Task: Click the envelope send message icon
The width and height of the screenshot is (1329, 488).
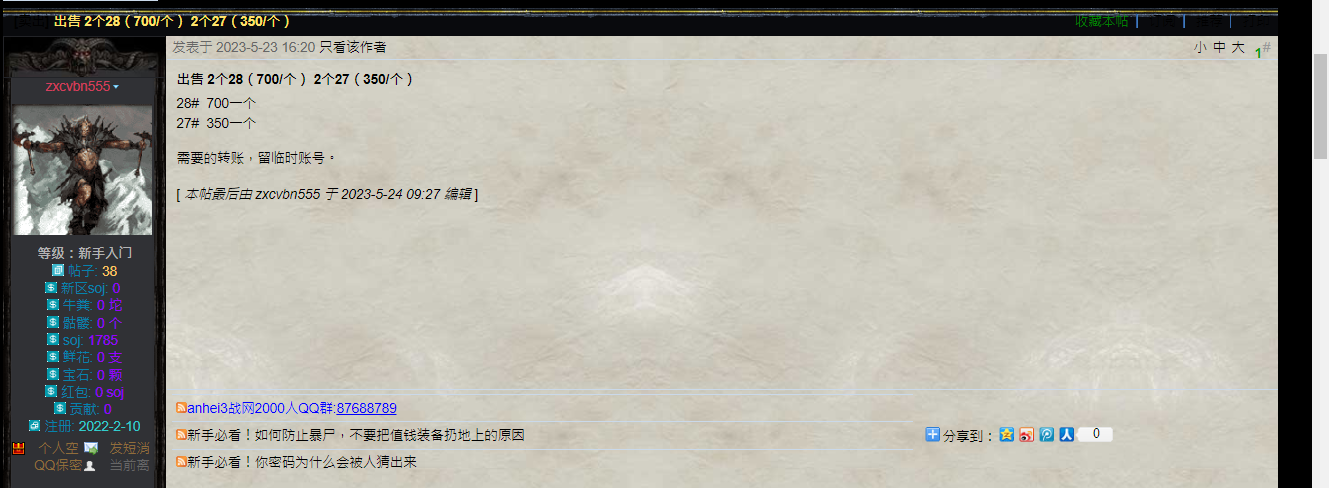Action: (91, 448)
